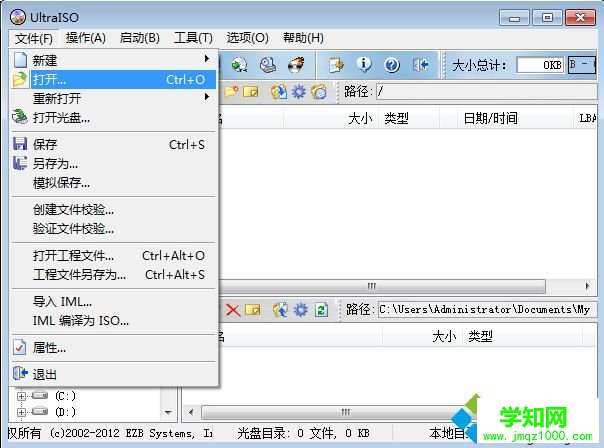The image size is (604, 448).
Task: Click the floppy disk icon beside 保存
Action: click(20, 144)
